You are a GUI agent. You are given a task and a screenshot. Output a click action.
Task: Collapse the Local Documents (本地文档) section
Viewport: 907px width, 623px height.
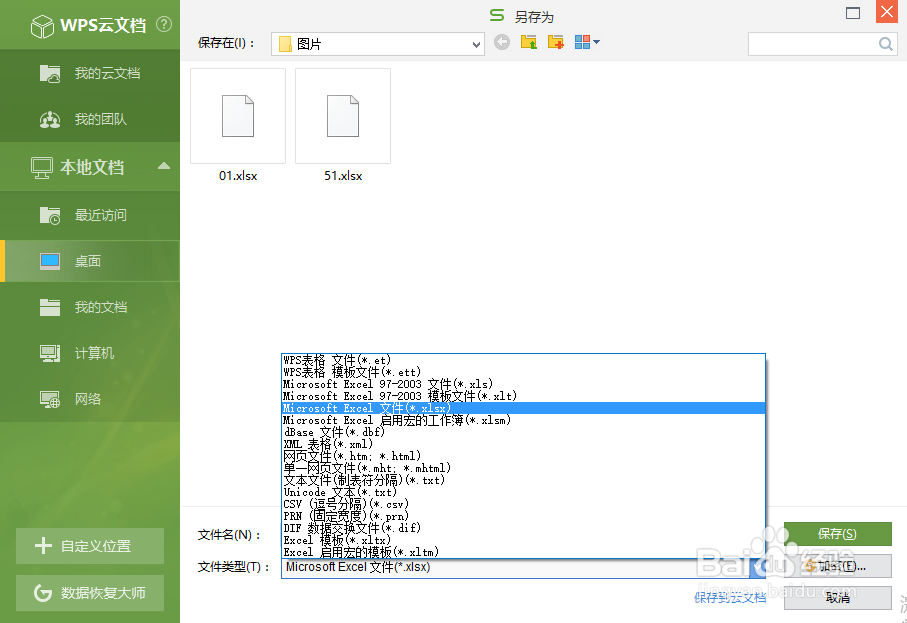point(164,167)
